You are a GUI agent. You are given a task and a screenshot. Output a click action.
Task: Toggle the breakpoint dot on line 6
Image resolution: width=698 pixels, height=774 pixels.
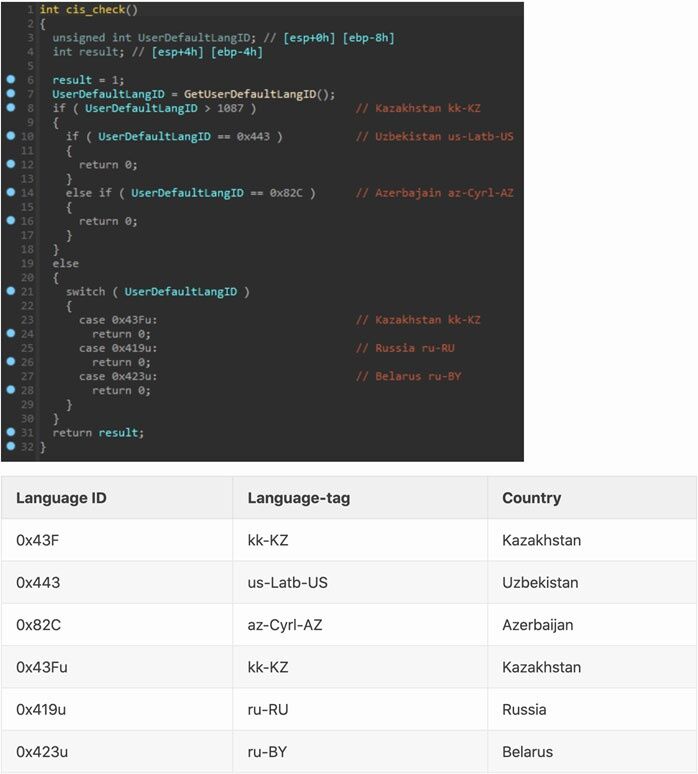11,79
